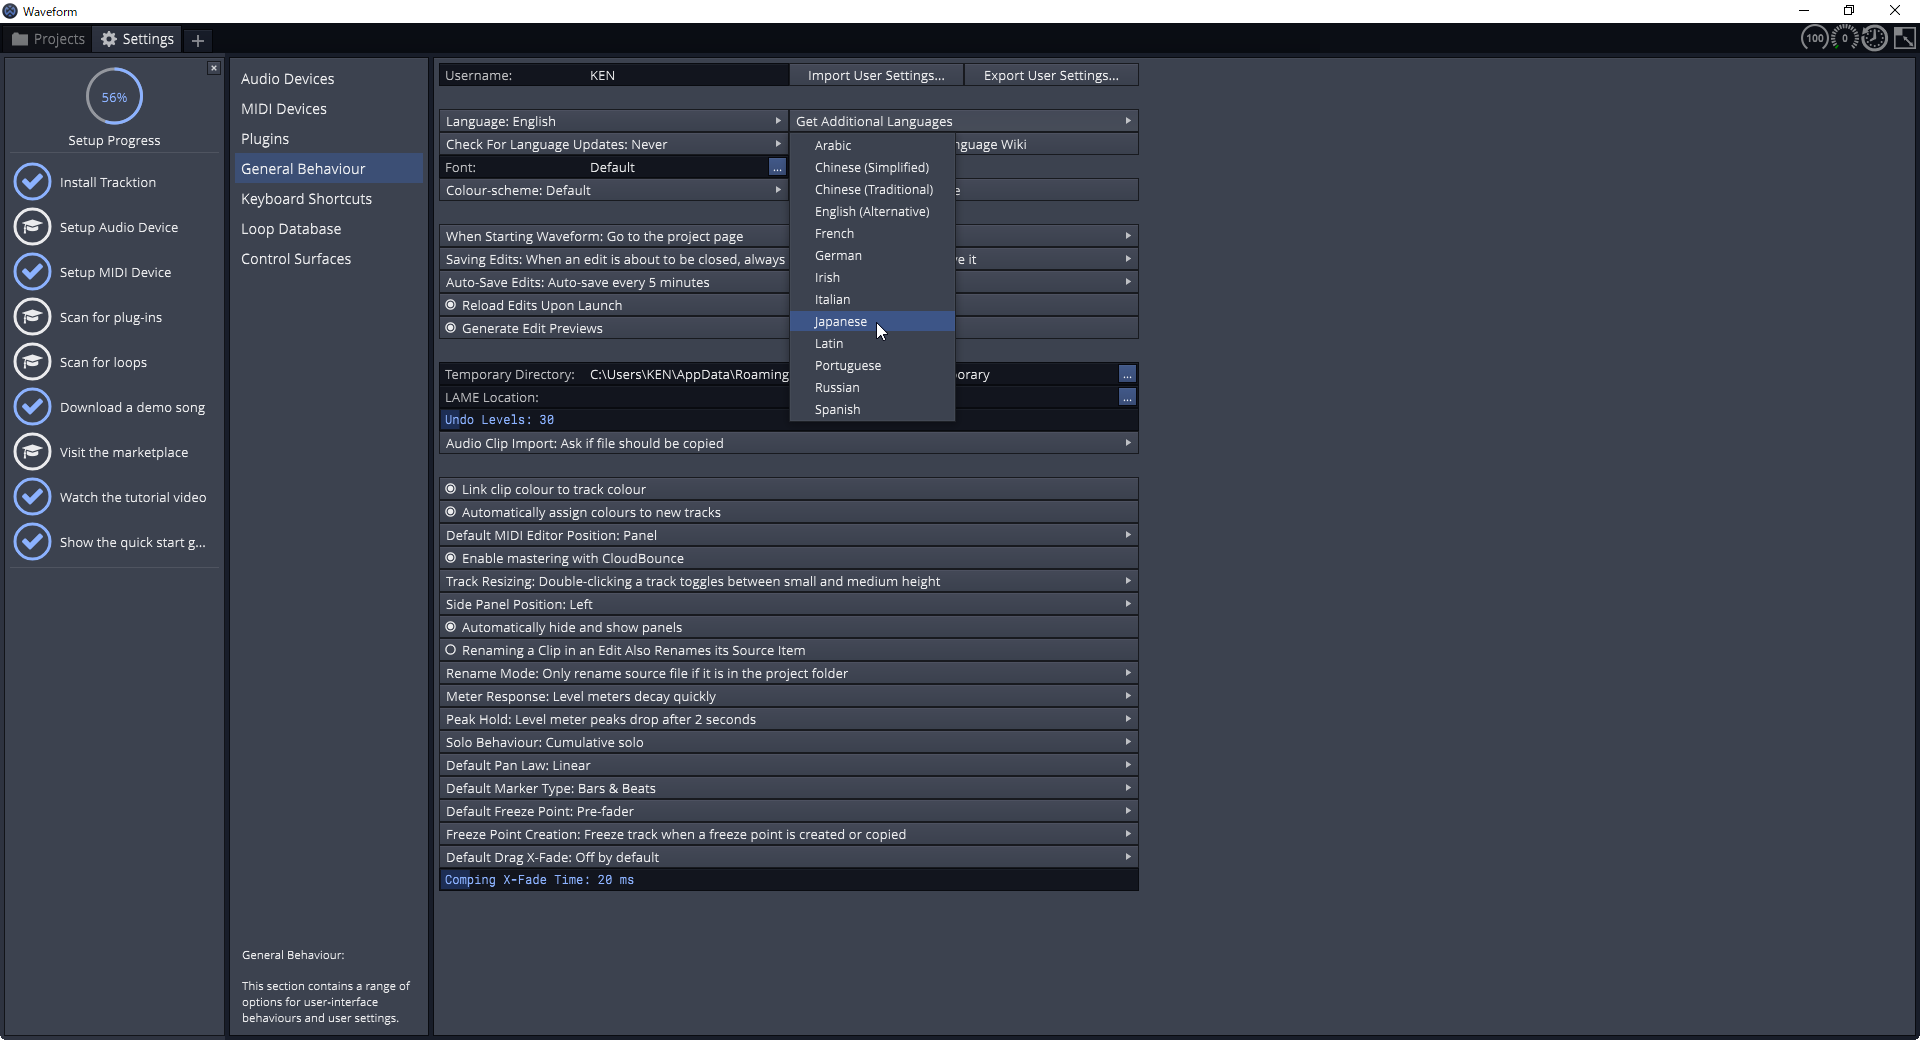Open Check For Language Updates dropdown

[x=614, y=144]
